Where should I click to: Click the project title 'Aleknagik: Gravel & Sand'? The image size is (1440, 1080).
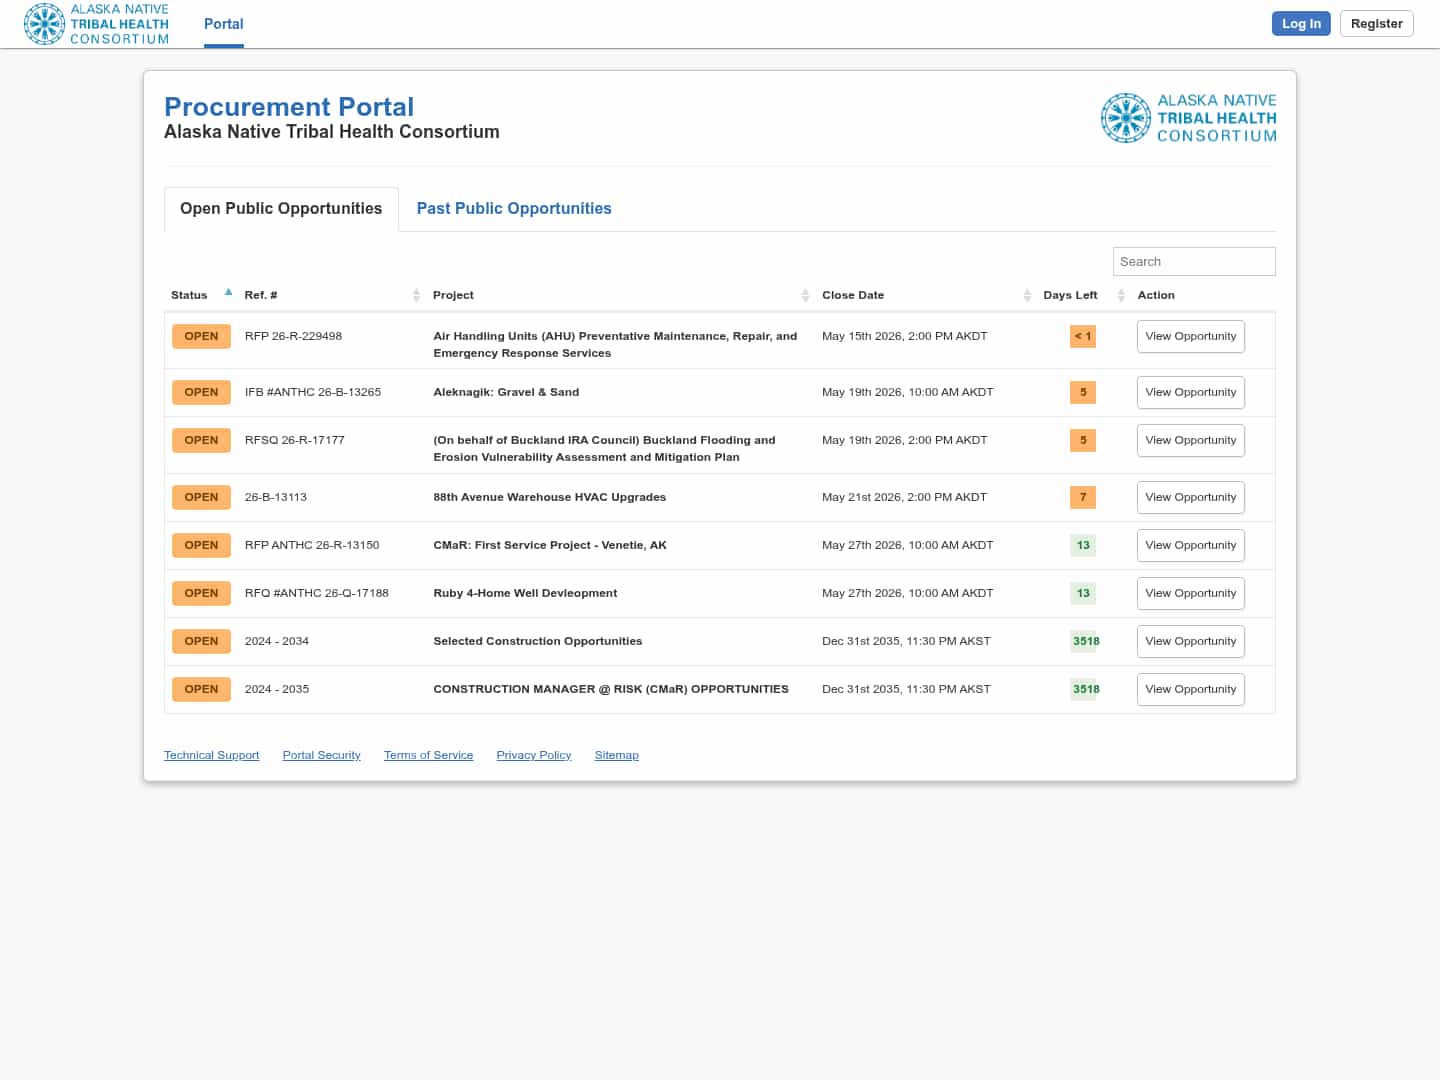[506, 393]
